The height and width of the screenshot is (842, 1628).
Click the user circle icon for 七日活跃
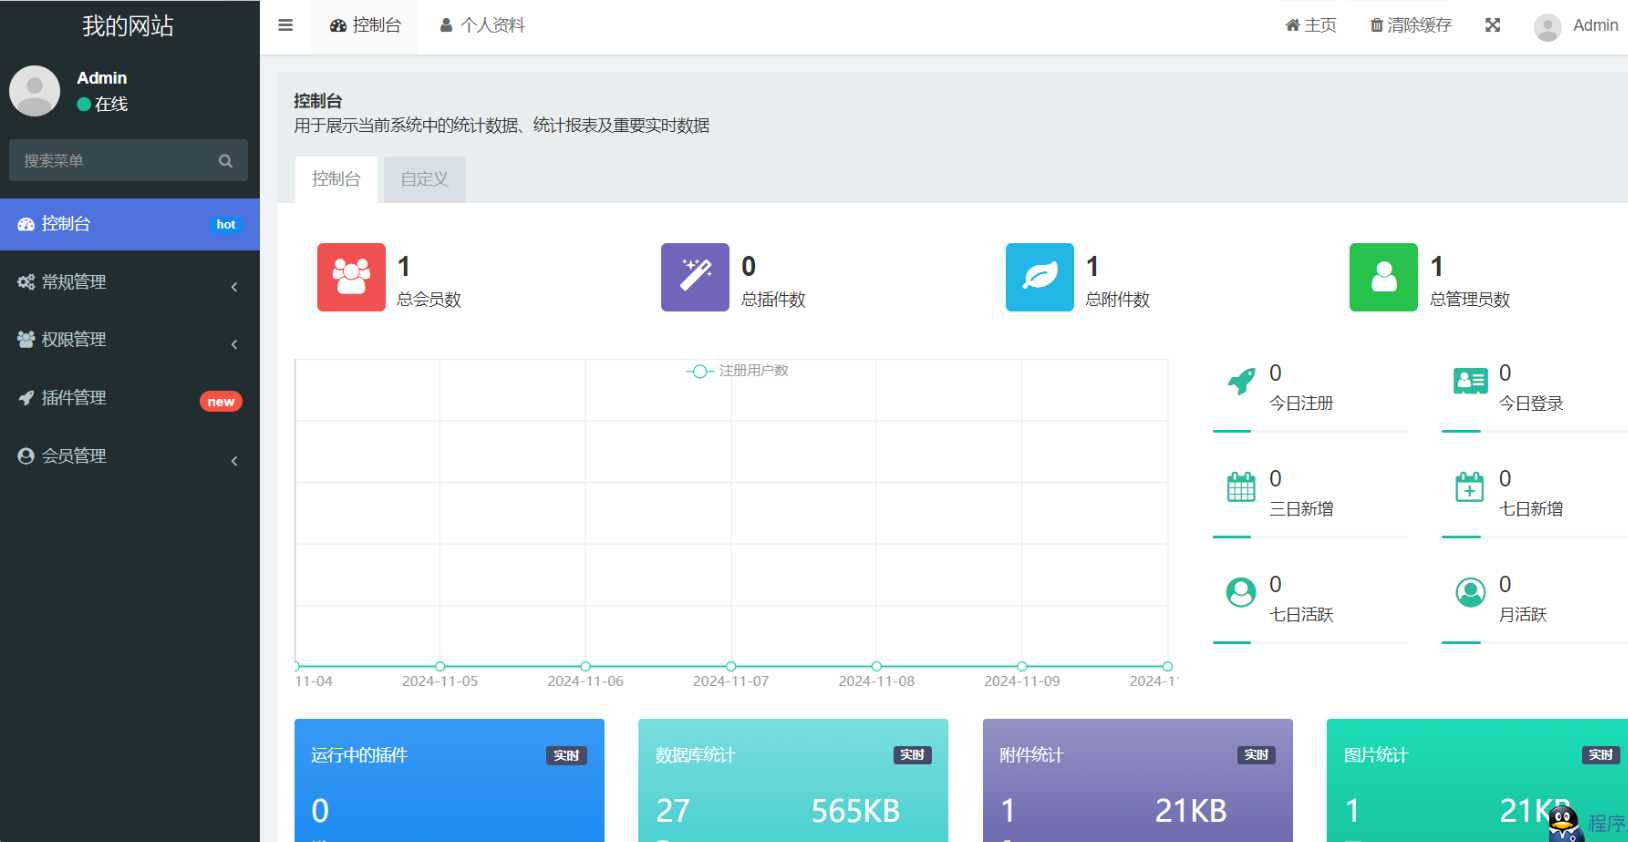click(1241, 592)
